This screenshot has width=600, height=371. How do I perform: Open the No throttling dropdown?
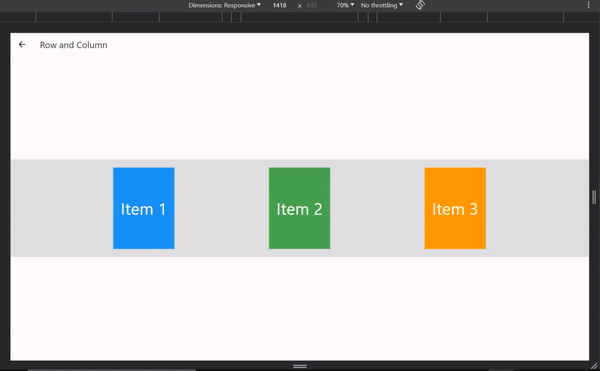[x=382, y=5]
